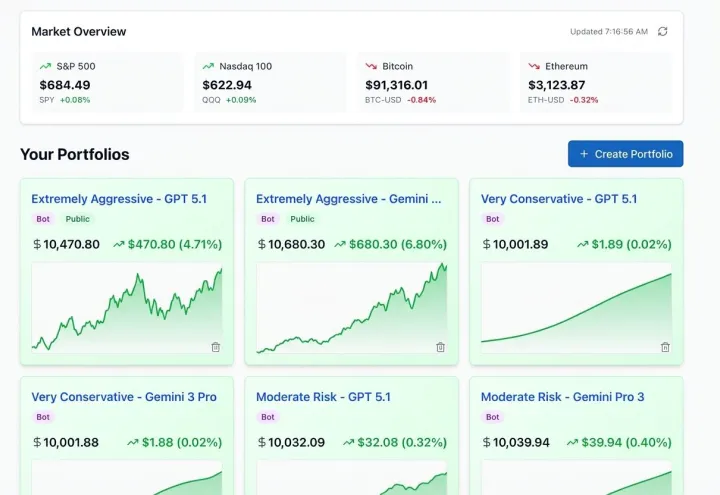Delete the Very Conservative - GPT 5.1 portfolio

click(x=665, y=347)
